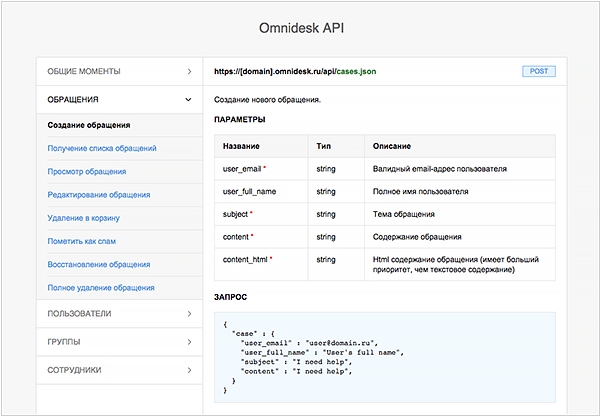Open Получение списка обращений link
This screenshot has width=600, height=416.
point(102,148)
